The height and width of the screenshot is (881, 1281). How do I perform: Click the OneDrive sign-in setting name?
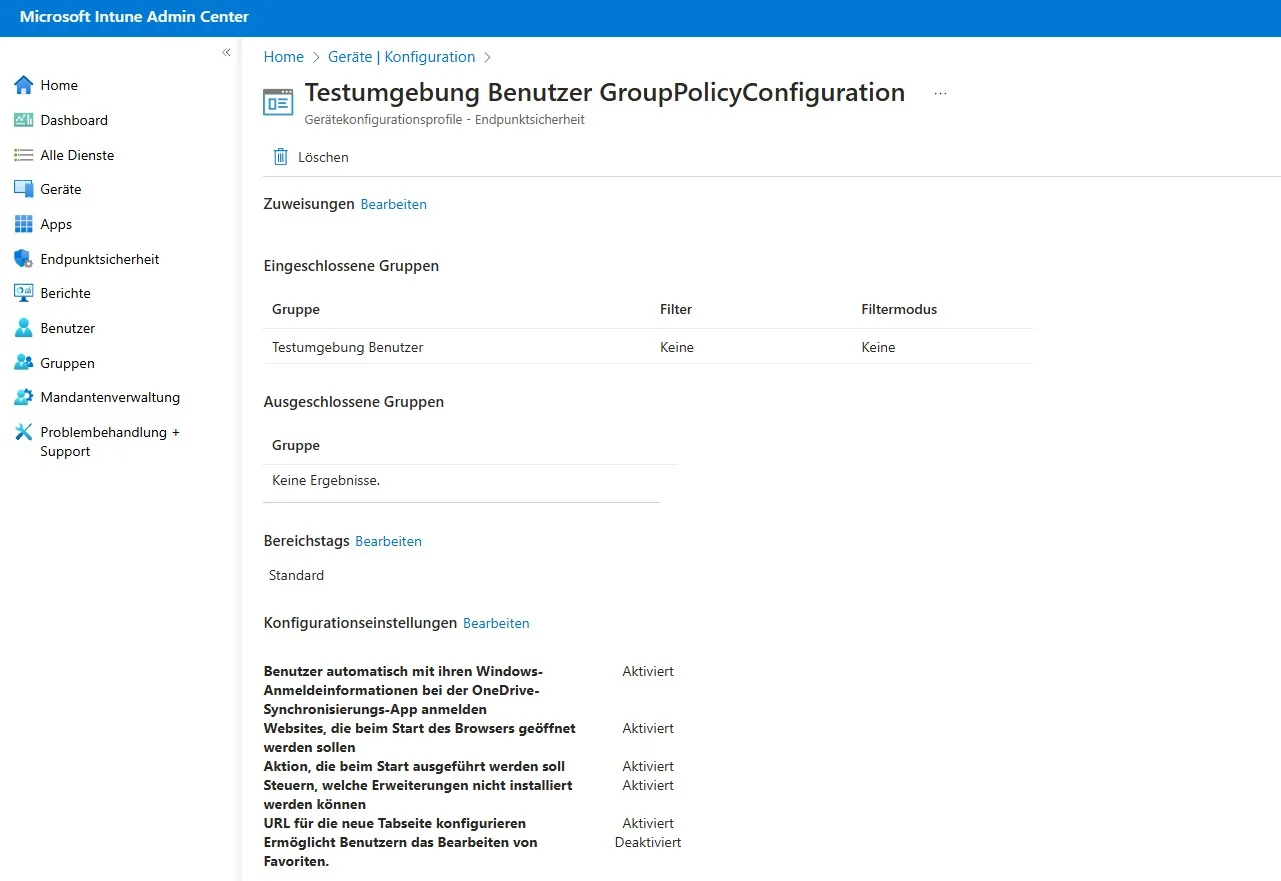tap(403, 690)
